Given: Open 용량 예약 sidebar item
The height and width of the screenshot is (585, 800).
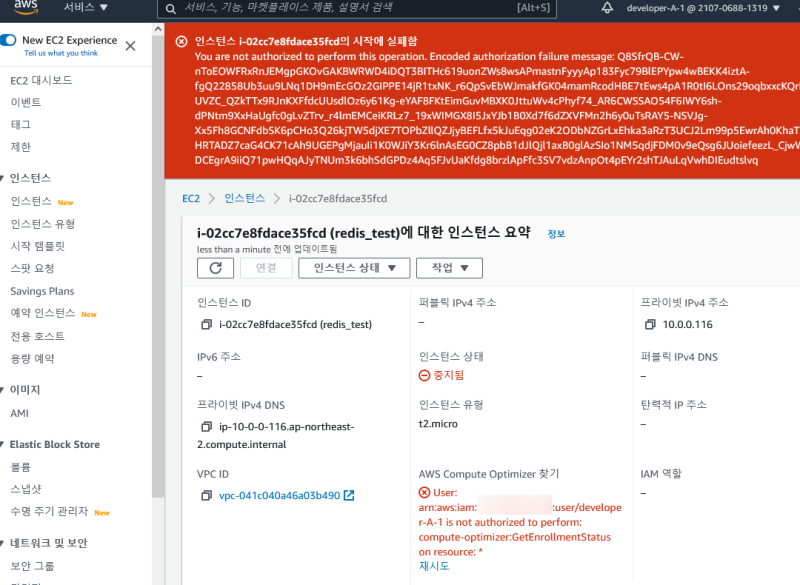Looking at the screenshot, I should coord(32,359).
